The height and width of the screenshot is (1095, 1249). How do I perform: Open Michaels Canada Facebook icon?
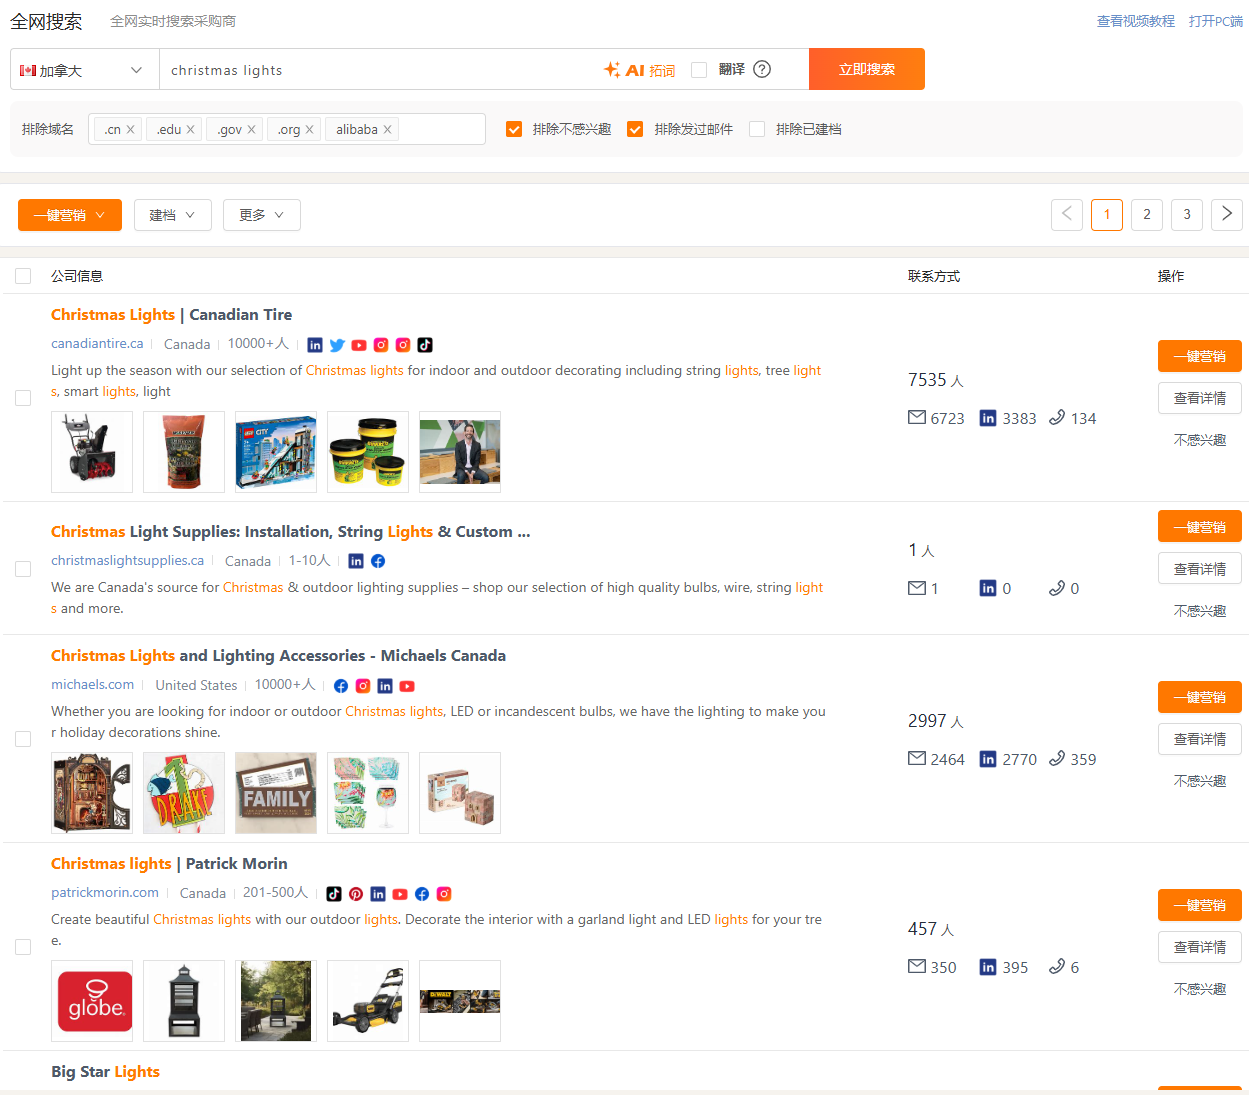tap(341, 686)
